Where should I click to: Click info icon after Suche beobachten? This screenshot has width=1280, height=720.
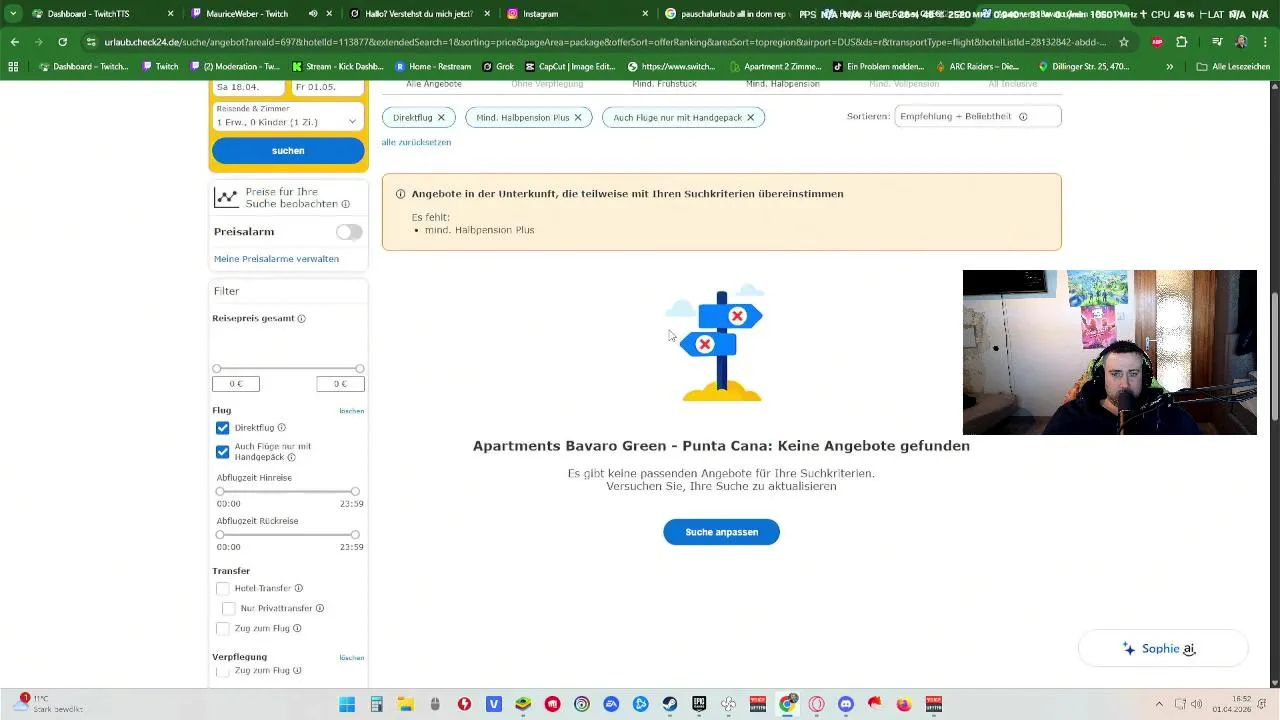(346, 204)
